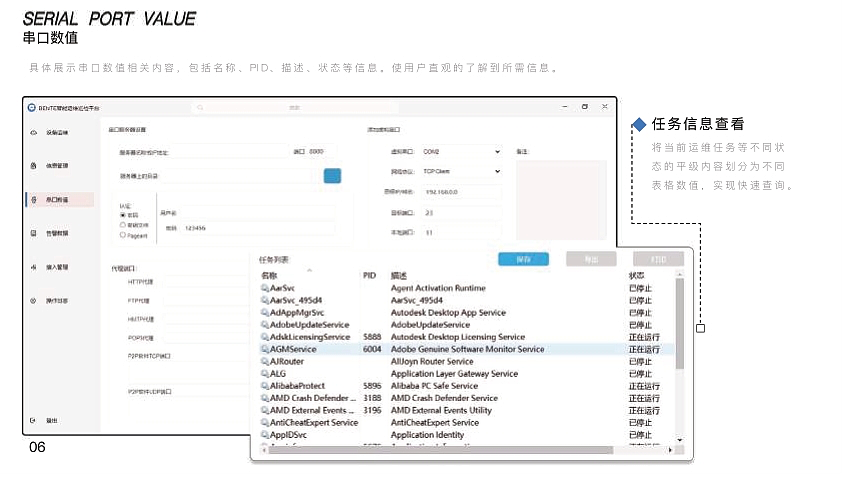Select the highlighted 串口数值 sidebar tab
This screenshot has width=842, height=477.
[x=60, y=199]
